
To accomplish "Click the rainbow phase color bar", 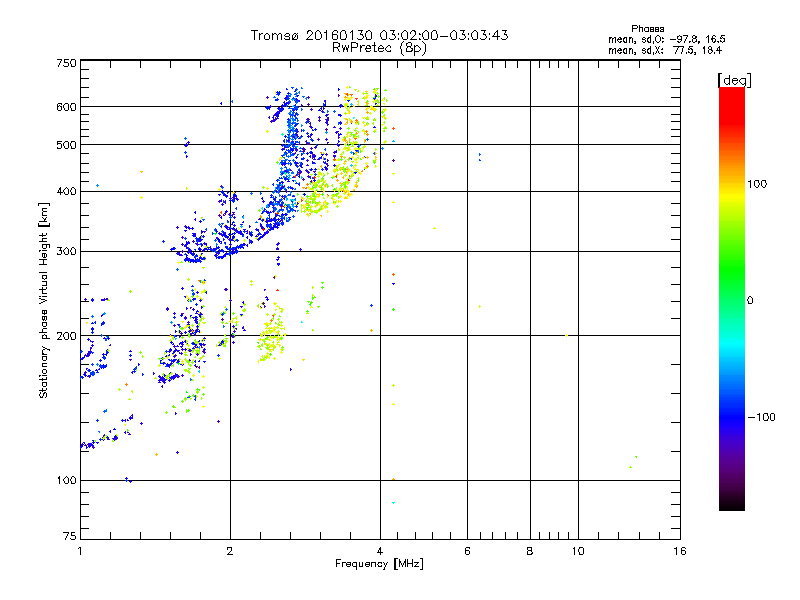I will (x=732, y=298).
